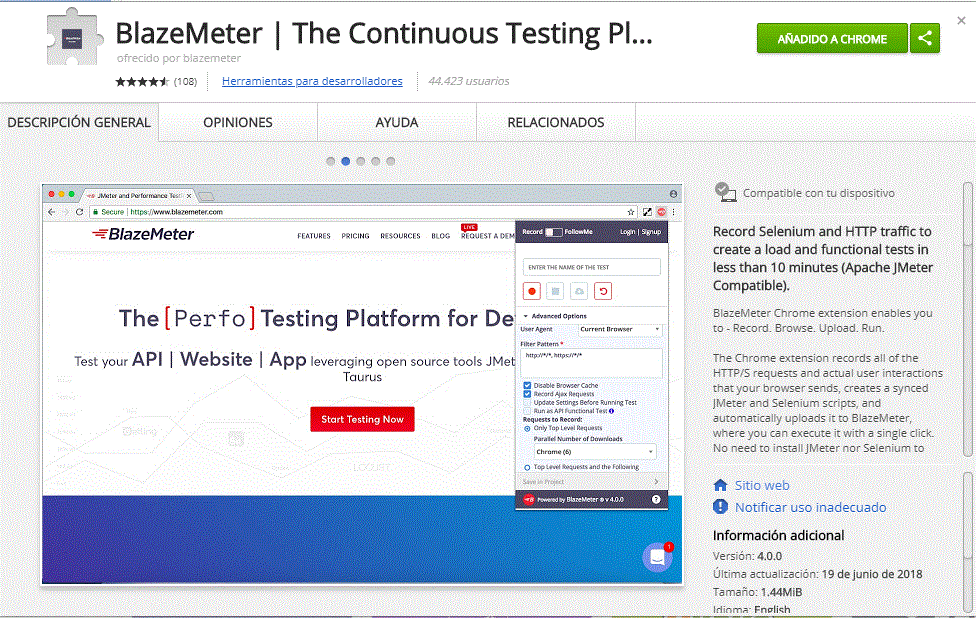Viewport: 976px width, 618px height.
Task: Click the red reset arrow icon
Action: tap(603, 291)
